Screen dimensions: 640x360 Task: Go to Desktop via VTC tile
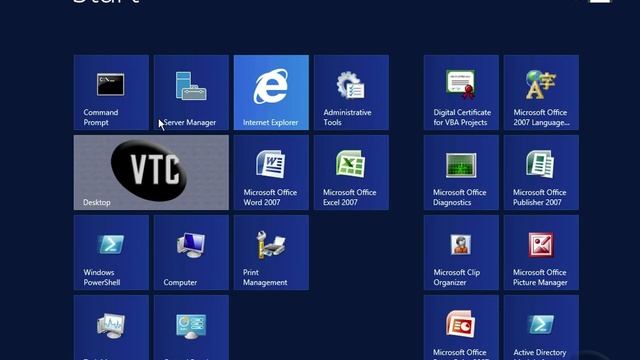(151, 172)
